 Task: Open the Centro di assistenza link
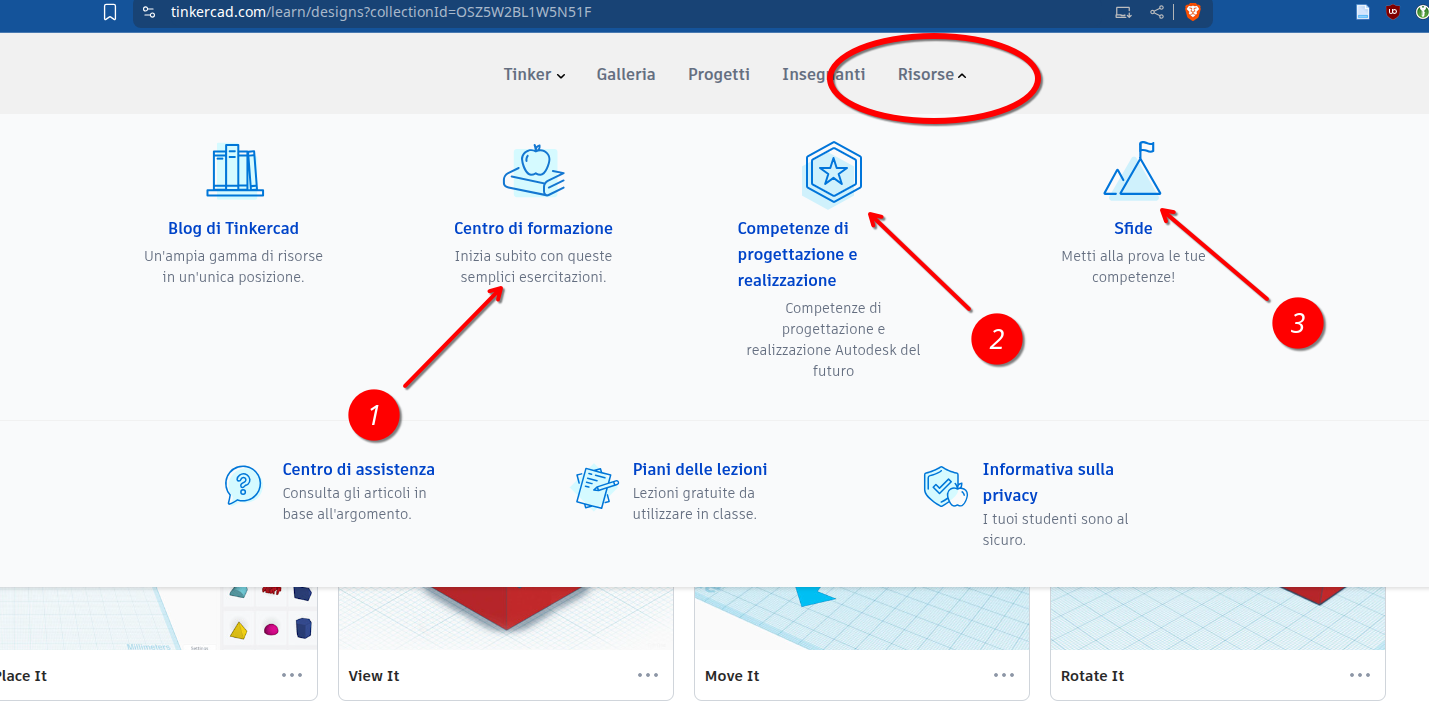click(358, 469)
